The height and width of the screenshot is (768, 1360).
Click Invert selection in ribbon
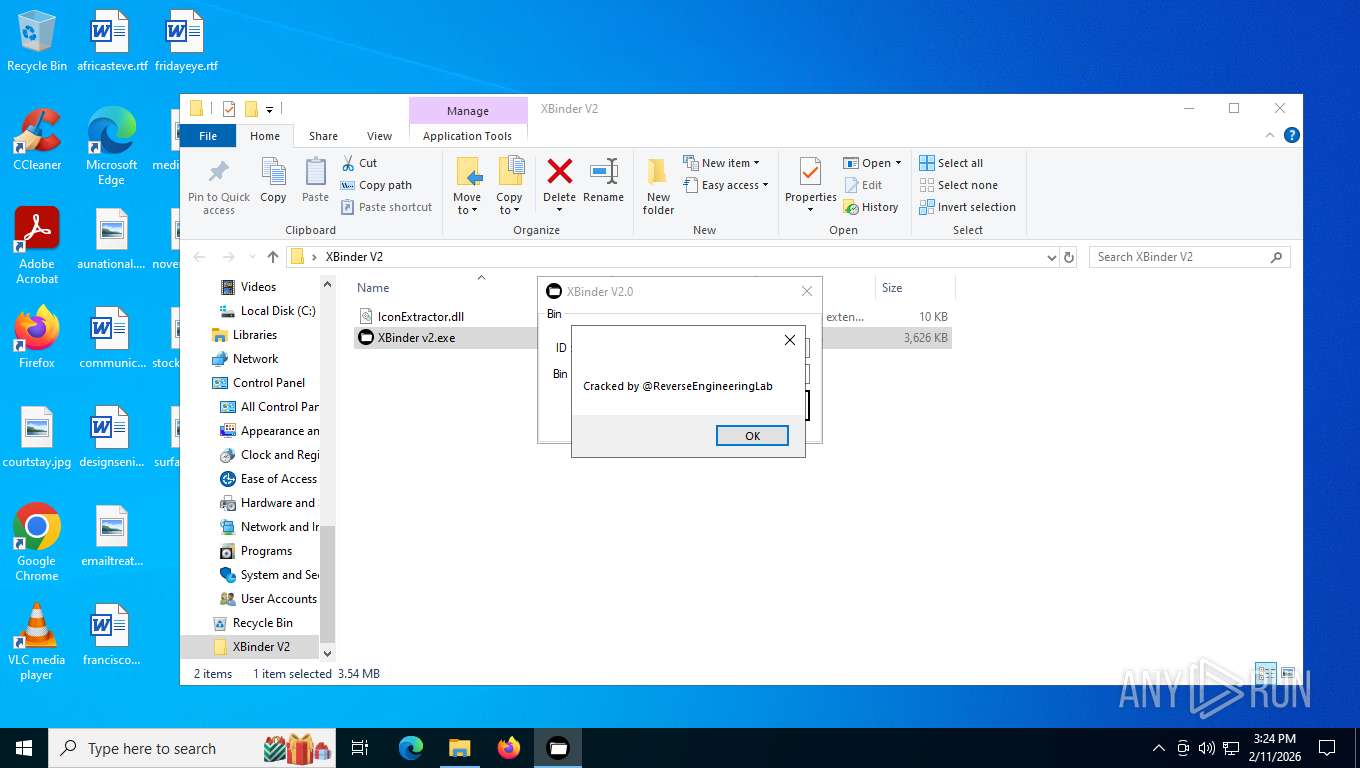(x=967, y=207)
